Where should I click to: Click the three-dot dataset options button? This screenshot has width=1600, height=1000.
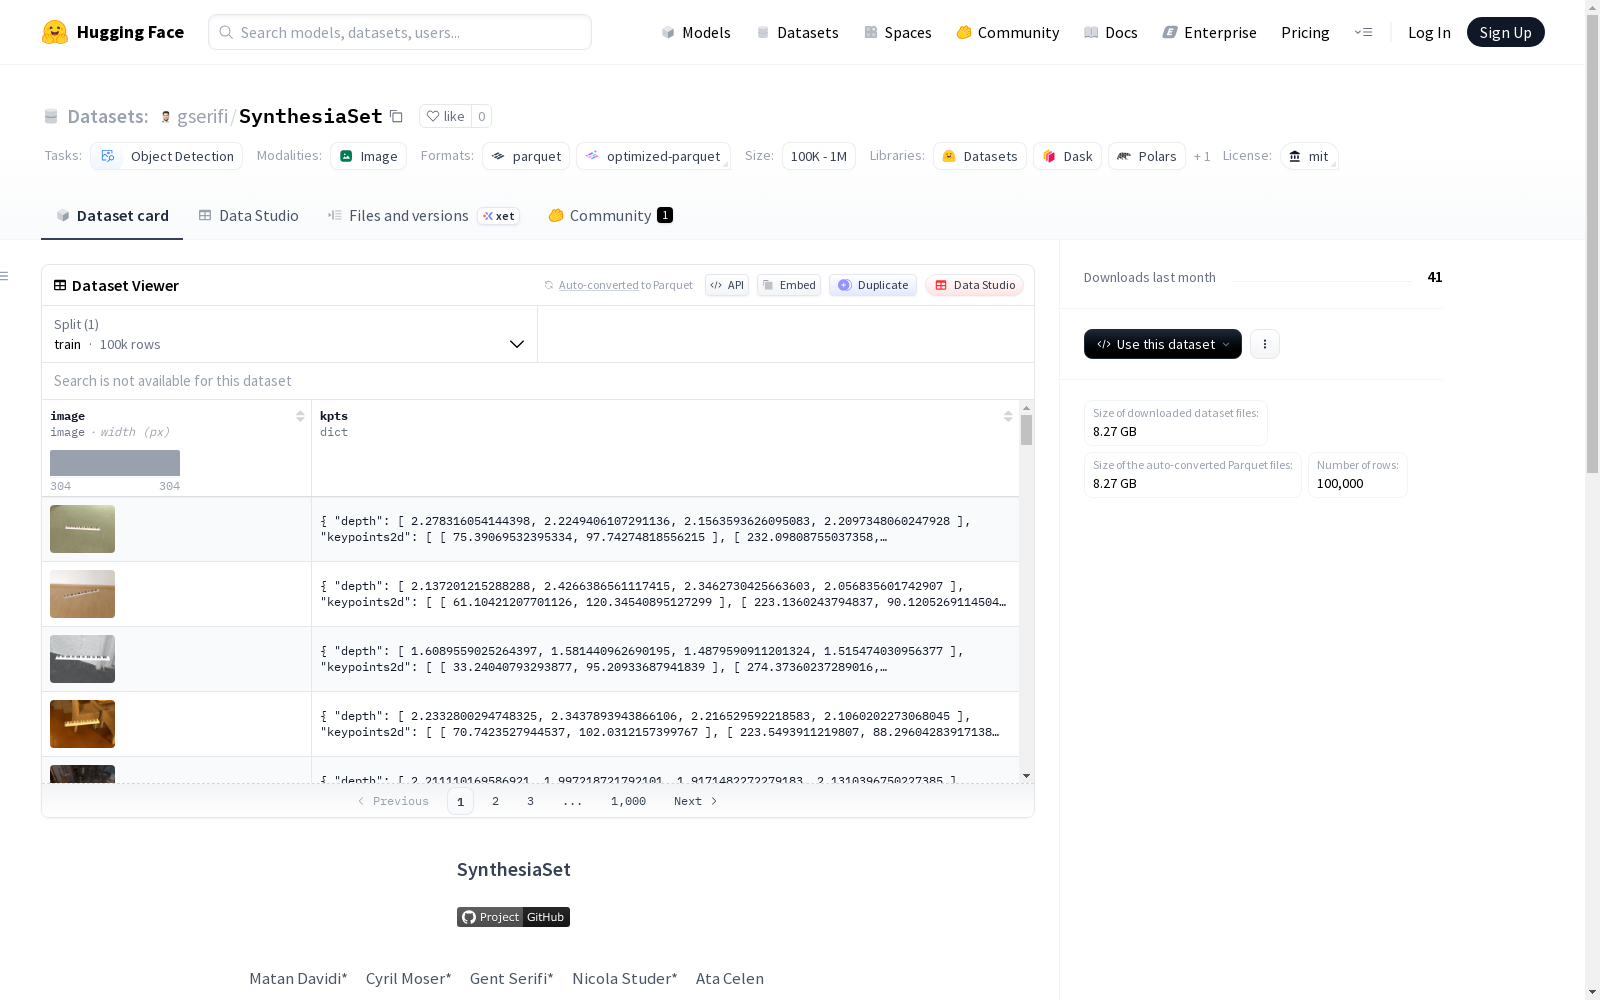coord(1265,344)
